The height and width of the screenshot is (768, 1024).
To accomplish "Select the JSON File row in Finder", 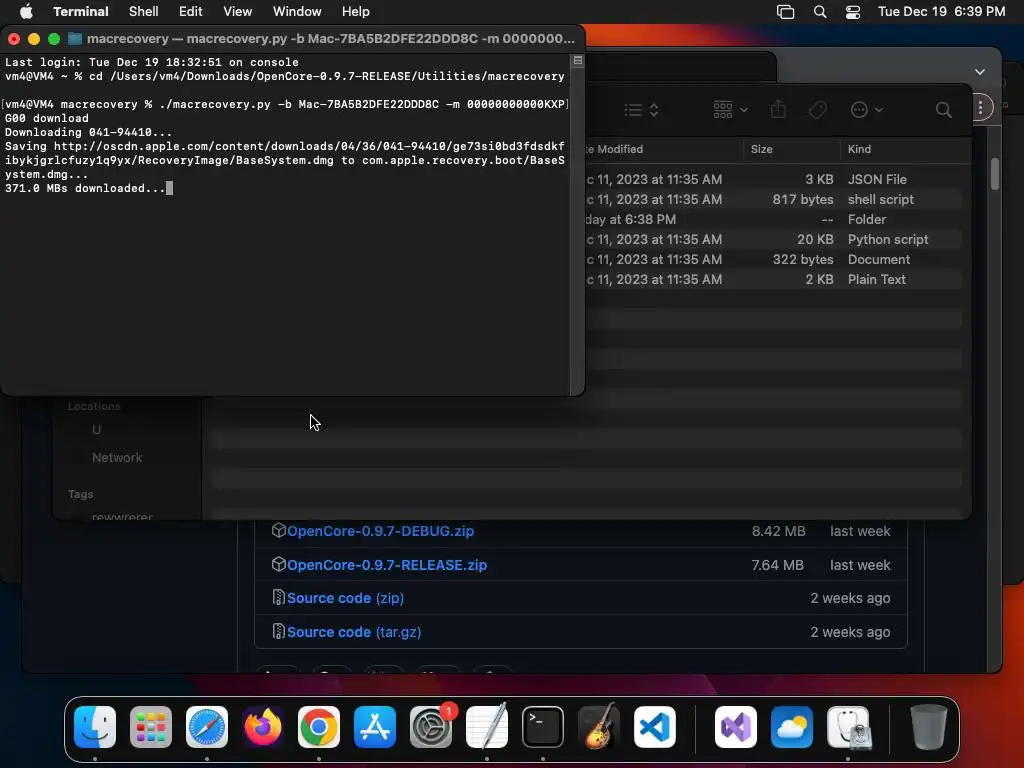I will 774,179.
